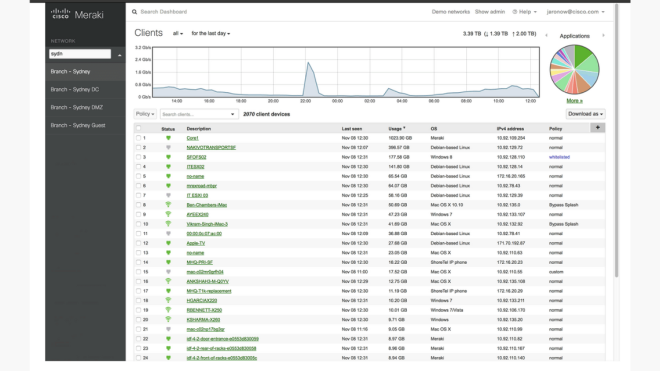Click the status icon for row 24
This screenshot has height=371, width=660.
click(168, 358)
